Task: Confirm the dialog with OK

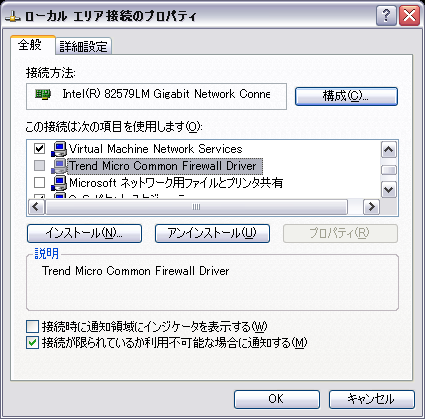Action: (277, 399)
